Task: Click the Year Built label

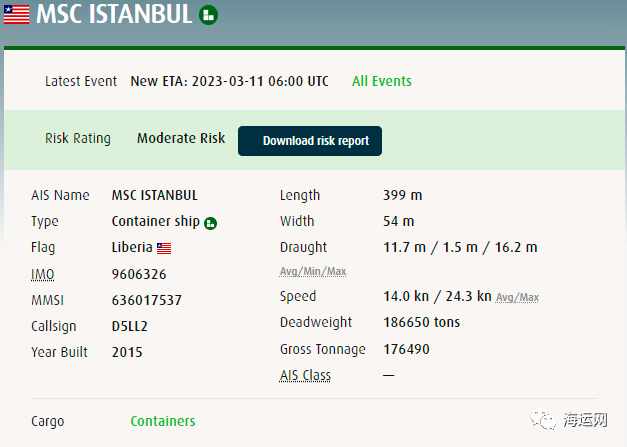Action: coord(59,352)
